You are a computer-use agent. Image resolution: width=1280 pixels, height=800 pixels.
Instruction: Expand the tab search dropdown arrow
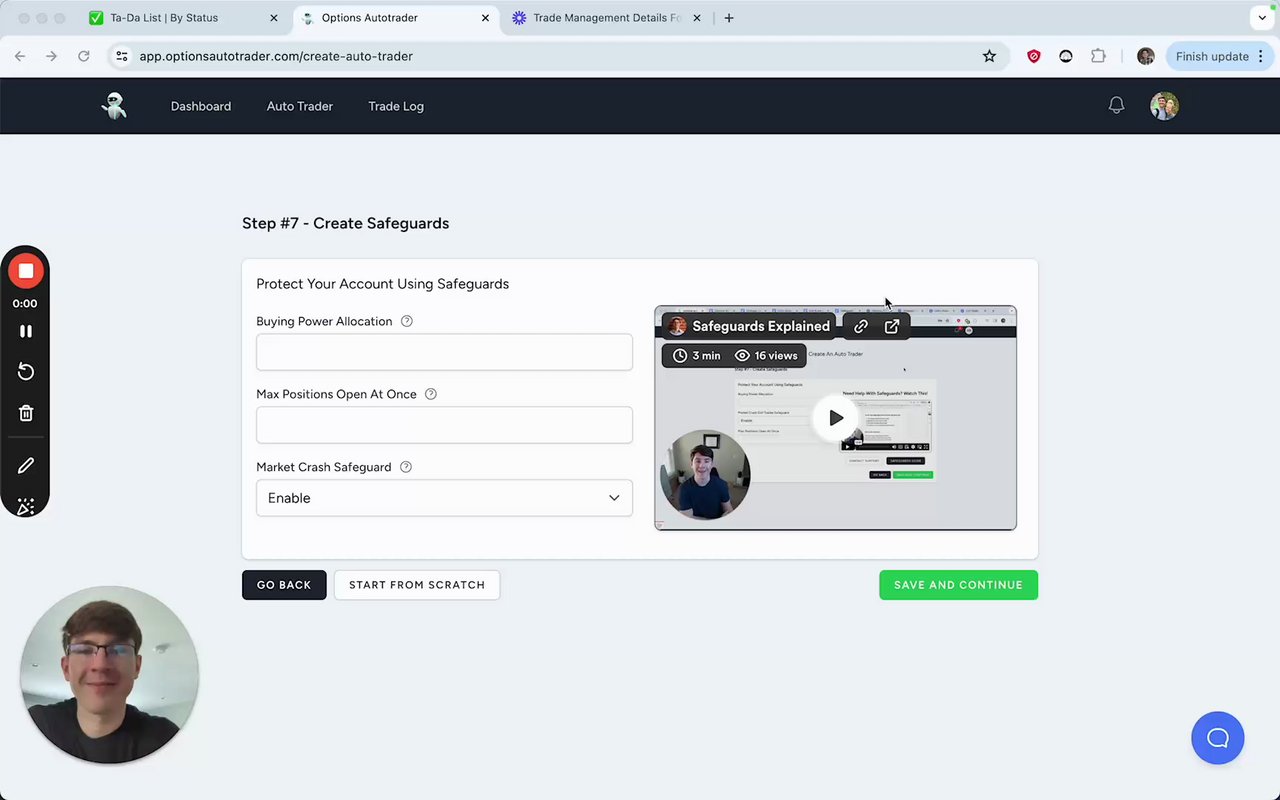click(1262, 18)
